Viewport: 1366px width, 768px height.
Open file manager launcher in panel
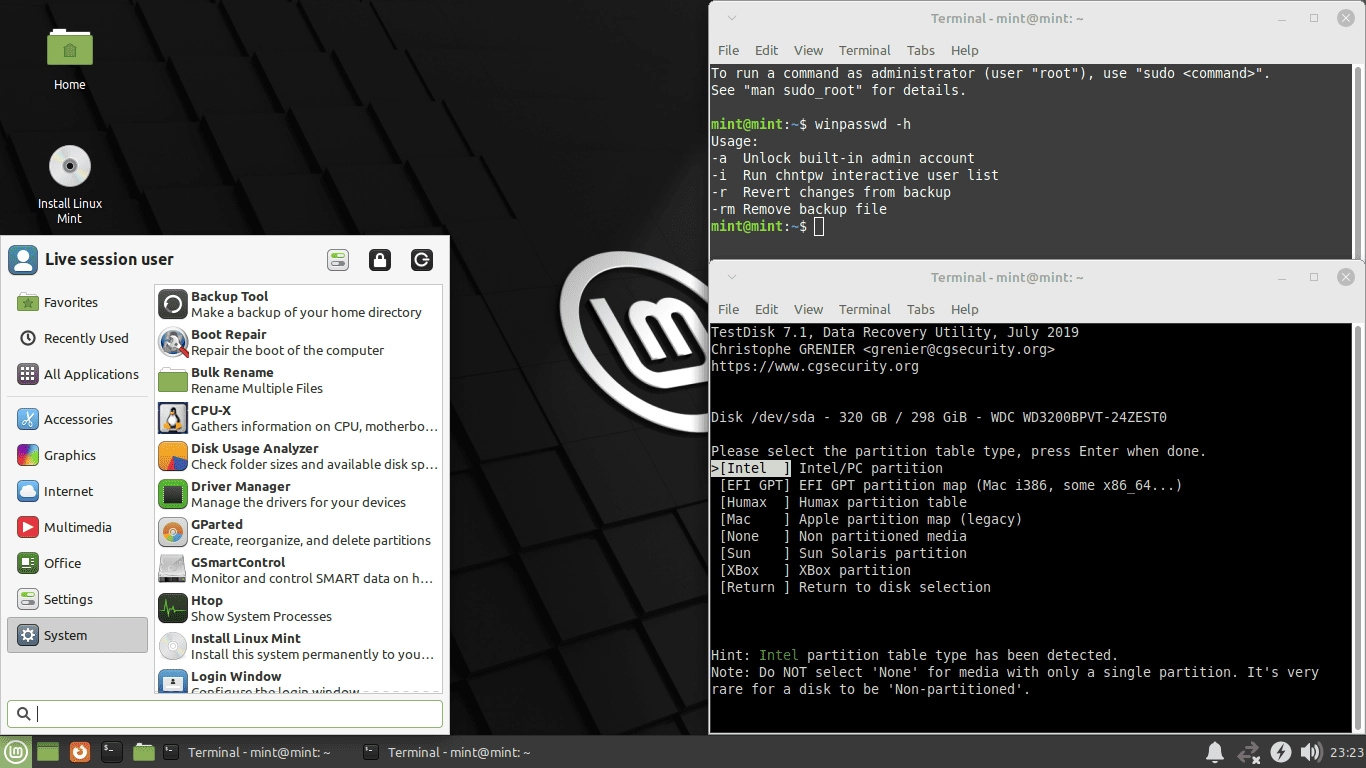coord(144,752)
